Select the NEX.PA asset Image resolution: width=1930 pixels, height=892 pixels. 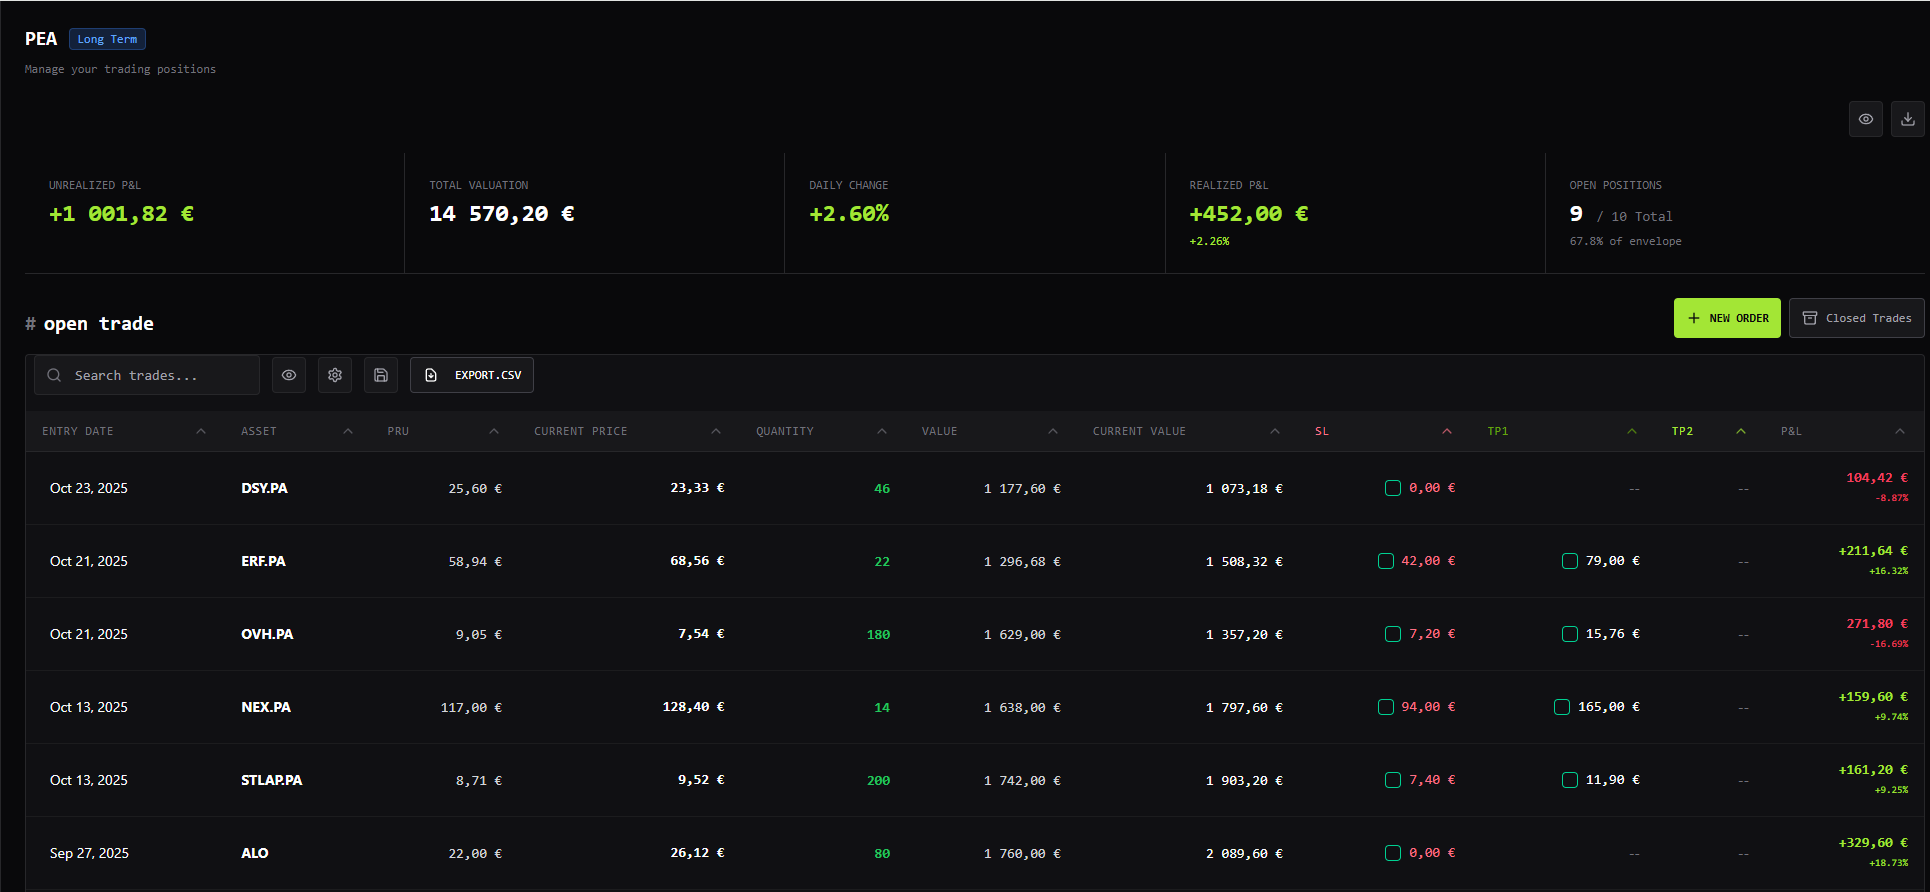pos(266,707)
